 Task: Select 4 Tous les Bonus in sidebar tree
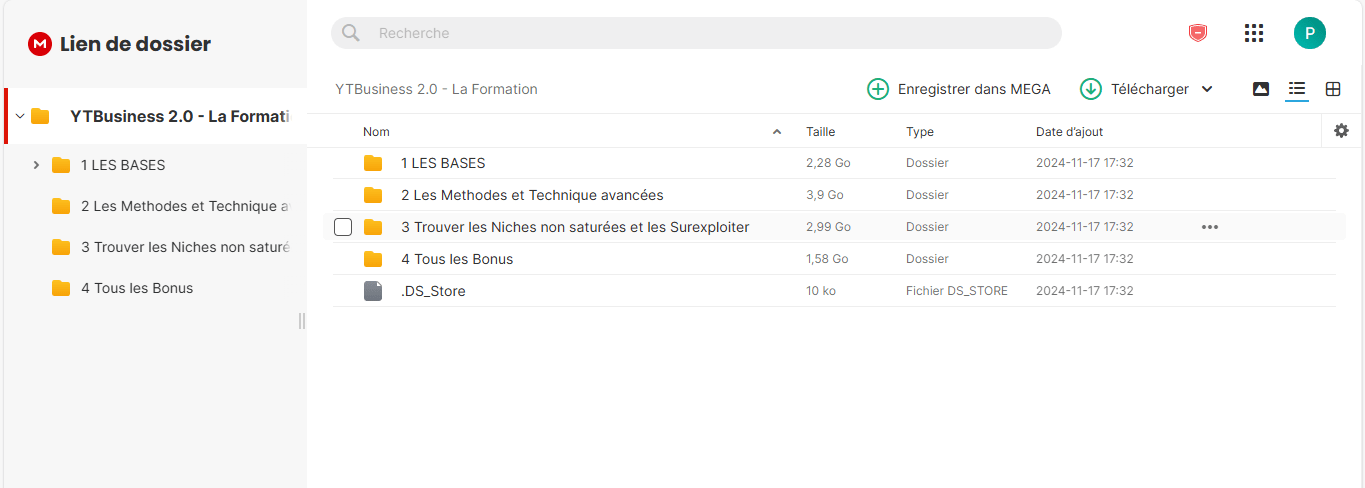(137, 288)
